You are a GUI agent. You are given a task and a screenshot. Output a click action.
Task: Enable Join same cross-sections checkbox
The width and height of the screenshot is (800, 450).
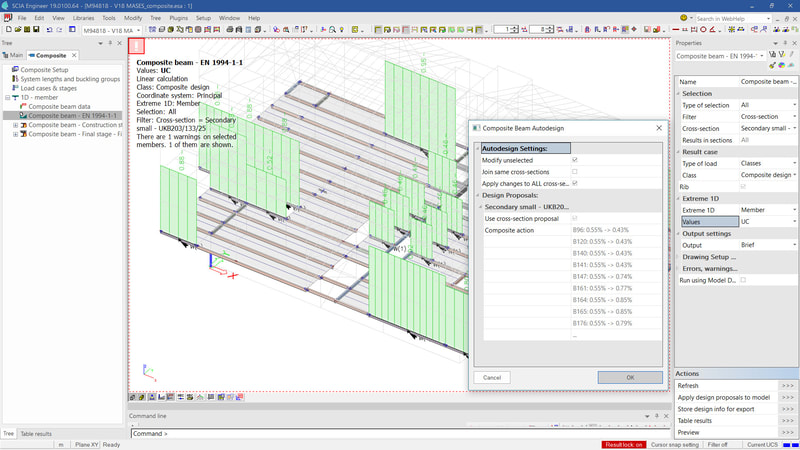coord(574,171)
